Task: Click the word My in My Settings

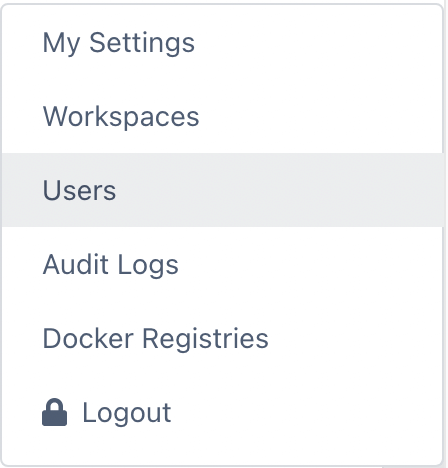Action: tap(61, 43)
